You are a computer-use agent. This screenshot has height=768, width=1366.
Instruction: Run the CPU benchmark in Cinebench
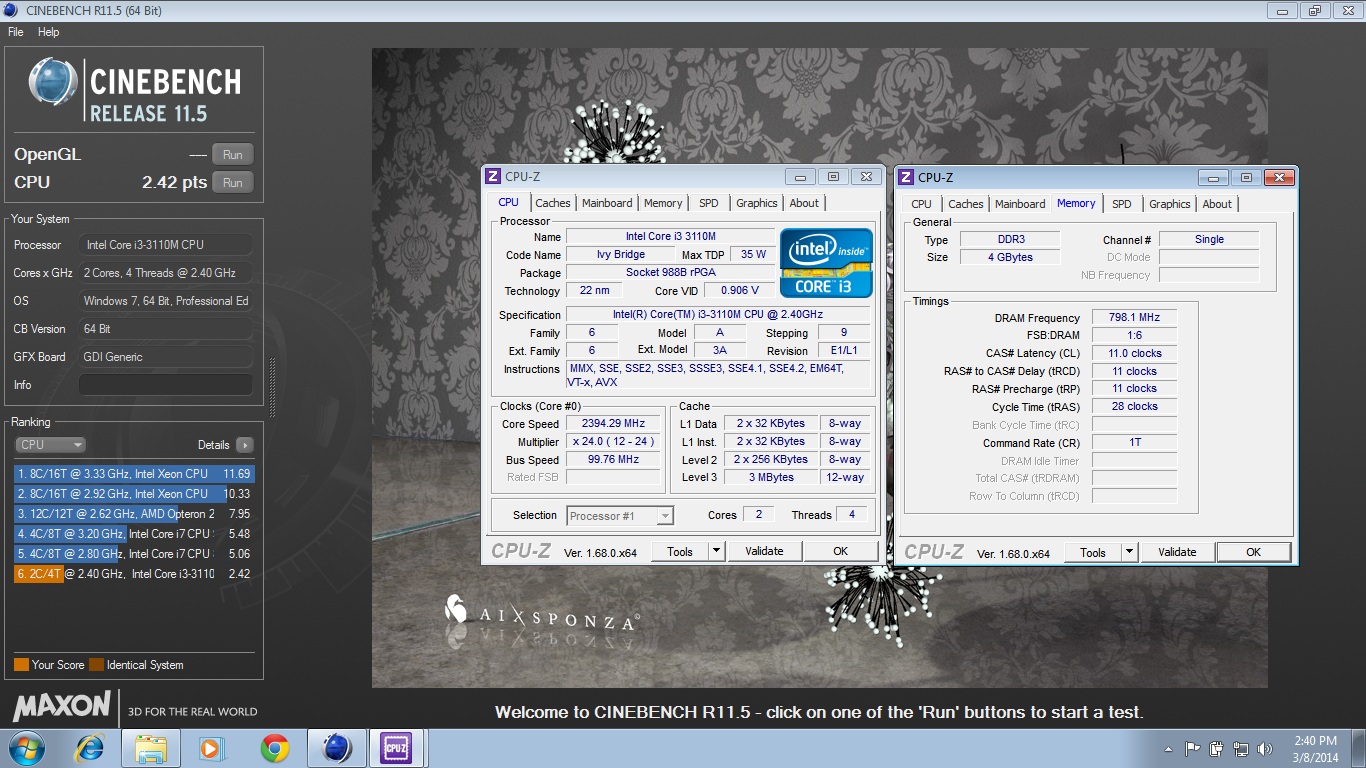(x=233, y=182)
